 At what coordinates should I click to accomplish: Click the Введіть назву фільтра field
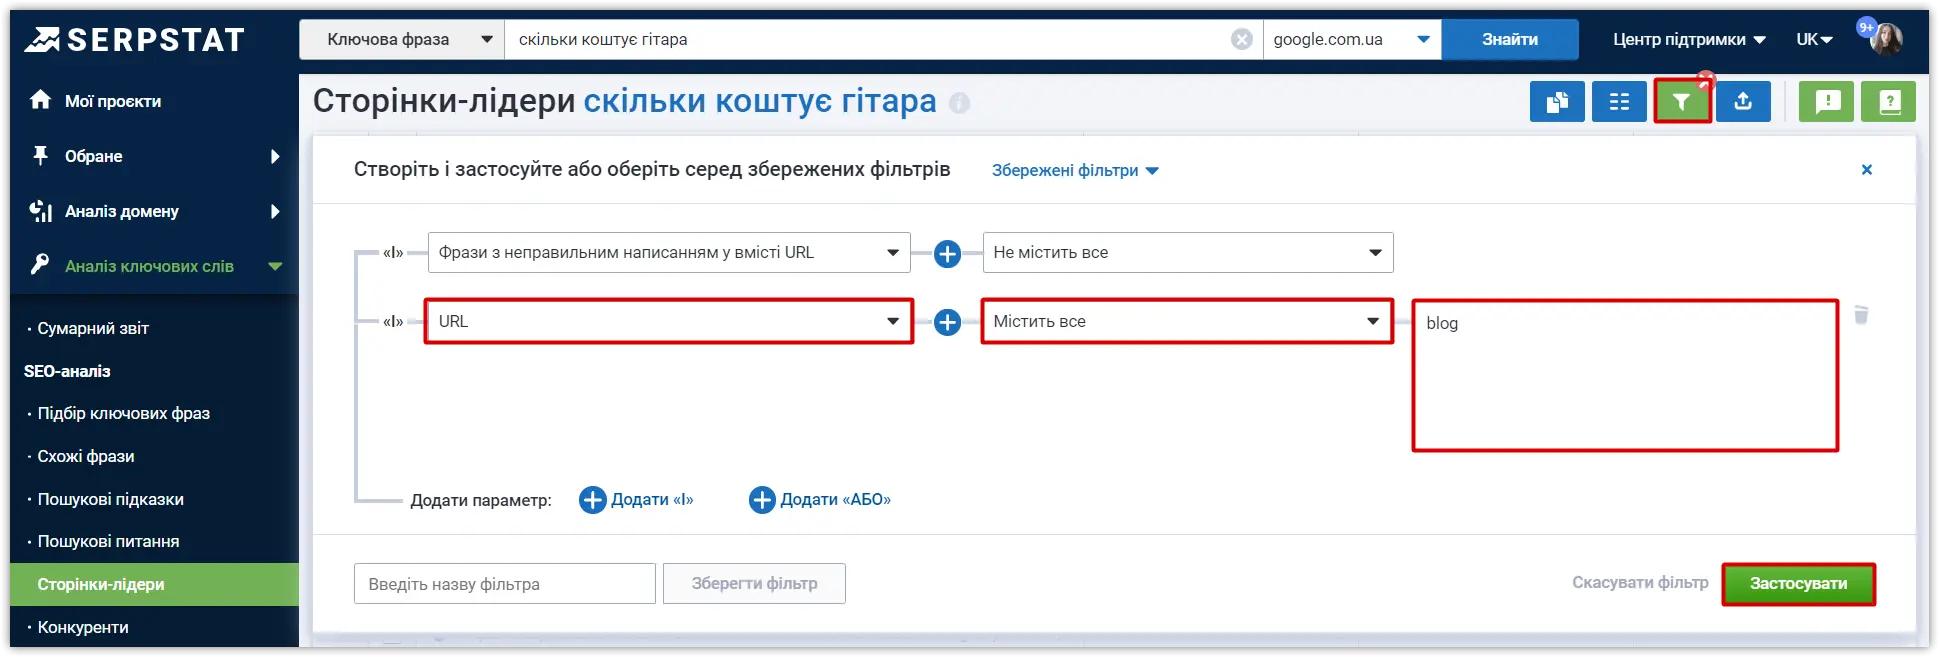coord(505,583)
